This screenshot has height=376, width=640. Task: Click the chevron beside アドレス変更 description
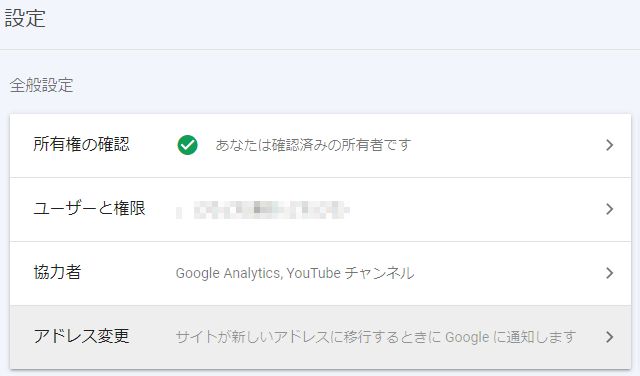point(609,337)
